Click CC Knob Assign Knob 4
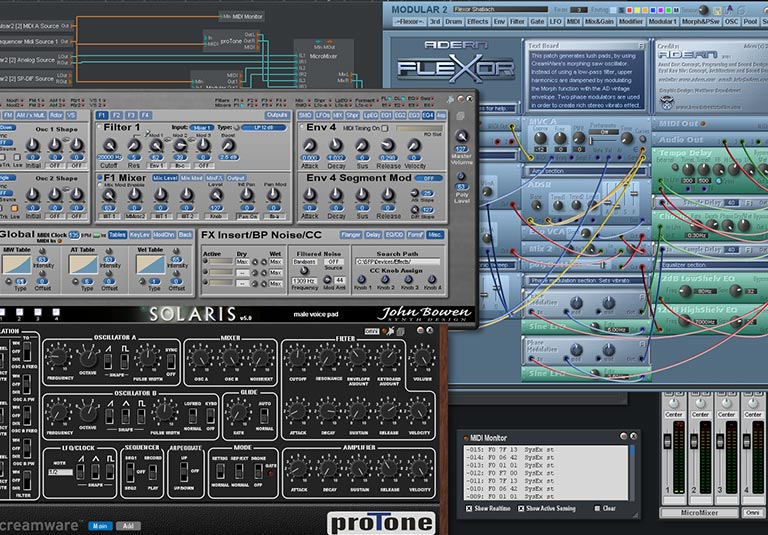Image resolution: width=768 pixels, height=535 pixels. [x=432, y=279]
